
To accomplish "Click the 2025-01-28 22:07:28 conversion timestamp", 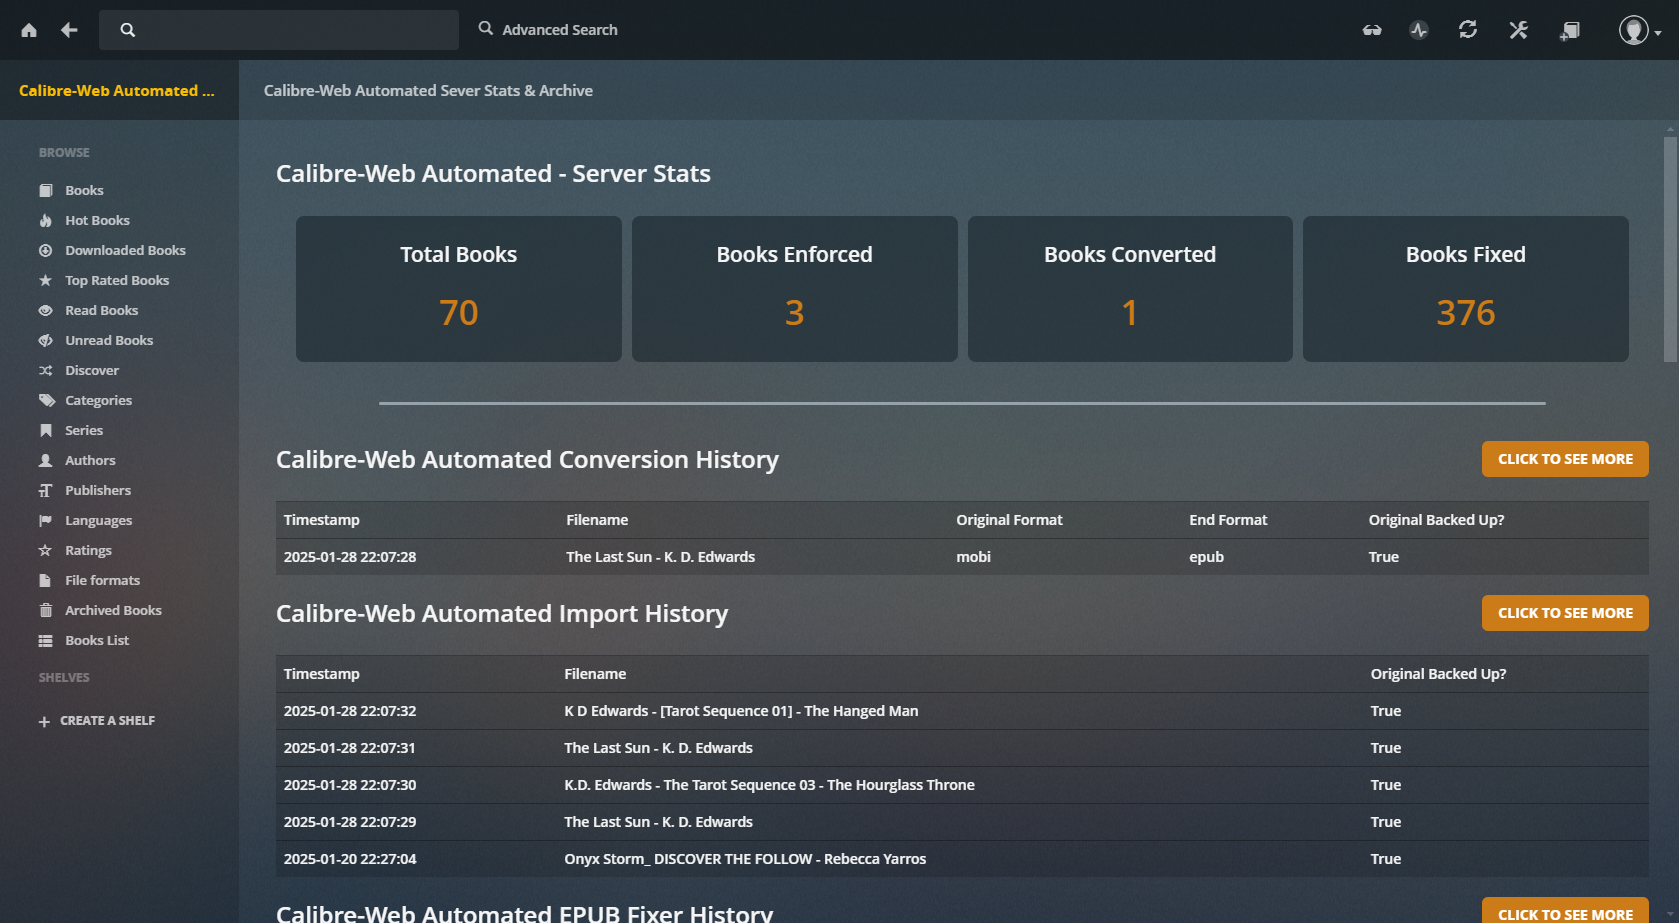I will (350, 557).
